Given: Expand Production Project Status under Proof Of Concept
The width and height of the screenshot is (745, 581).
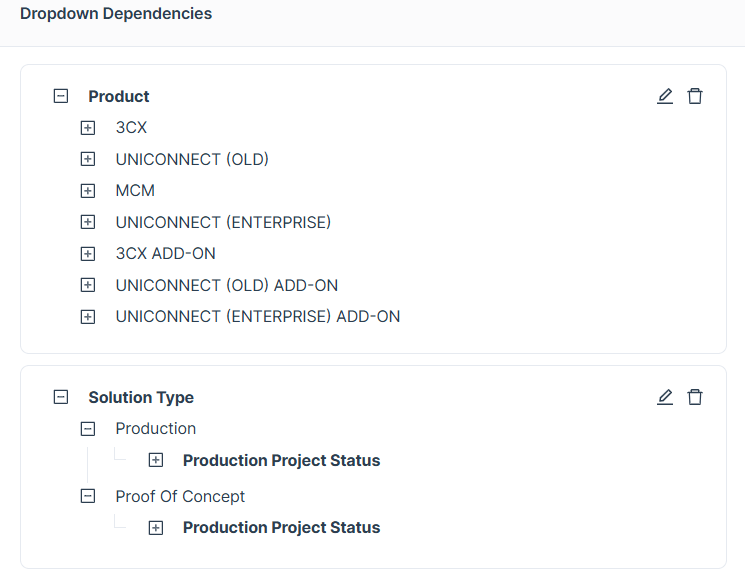Looking at the screenshot, I should tap(155, 527).
